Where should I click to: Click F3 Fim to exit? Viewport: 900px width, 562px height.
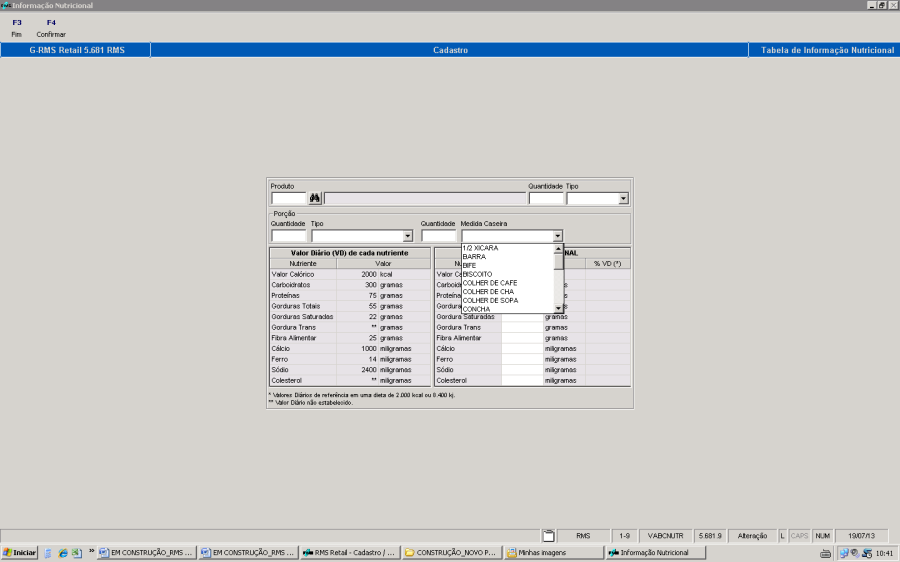click(17, 28)
